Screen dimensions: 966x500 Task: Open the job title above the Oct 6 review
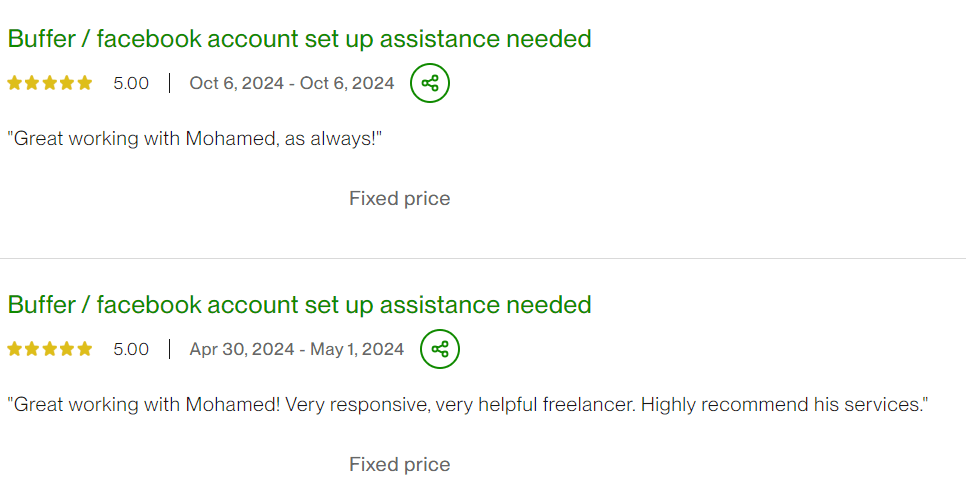coord(299,39)
